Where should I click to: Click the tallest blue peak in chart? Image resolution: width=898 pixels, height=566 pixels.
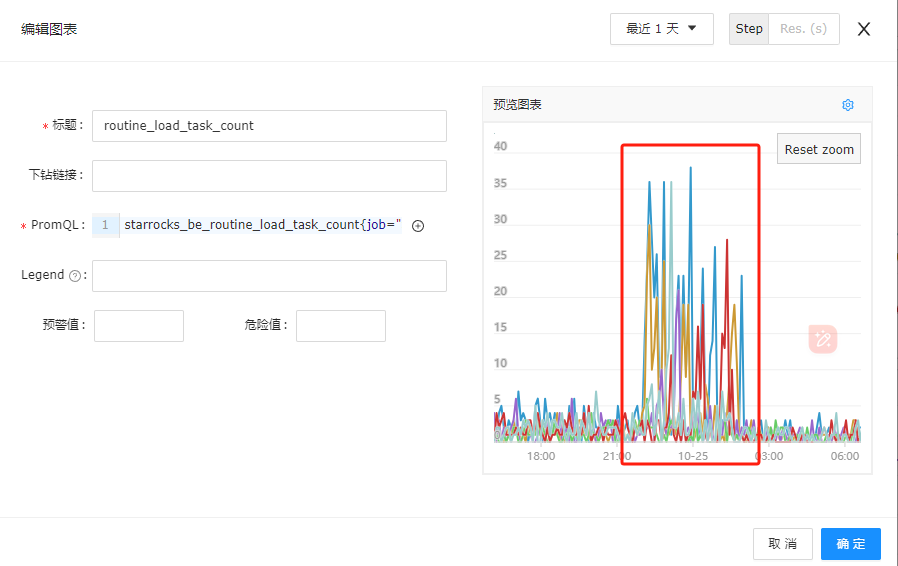[x=691, y=168]
